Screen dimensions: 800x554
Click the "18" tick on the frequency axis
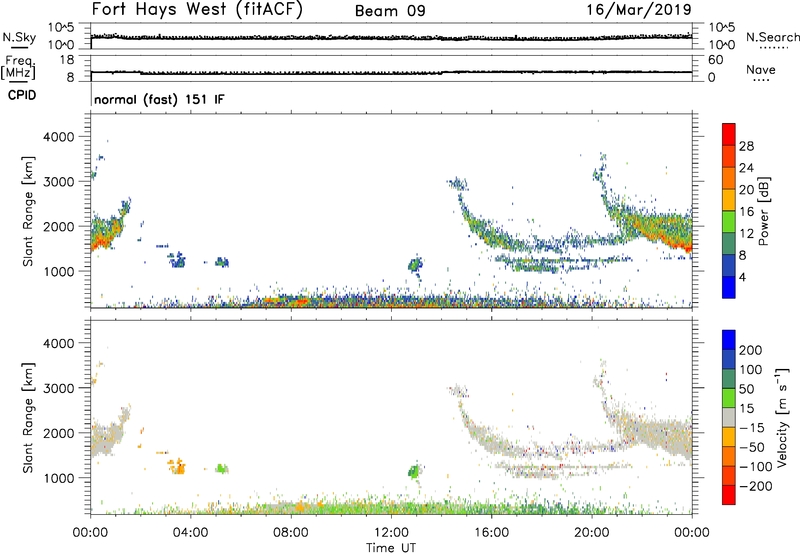[67, 60]
